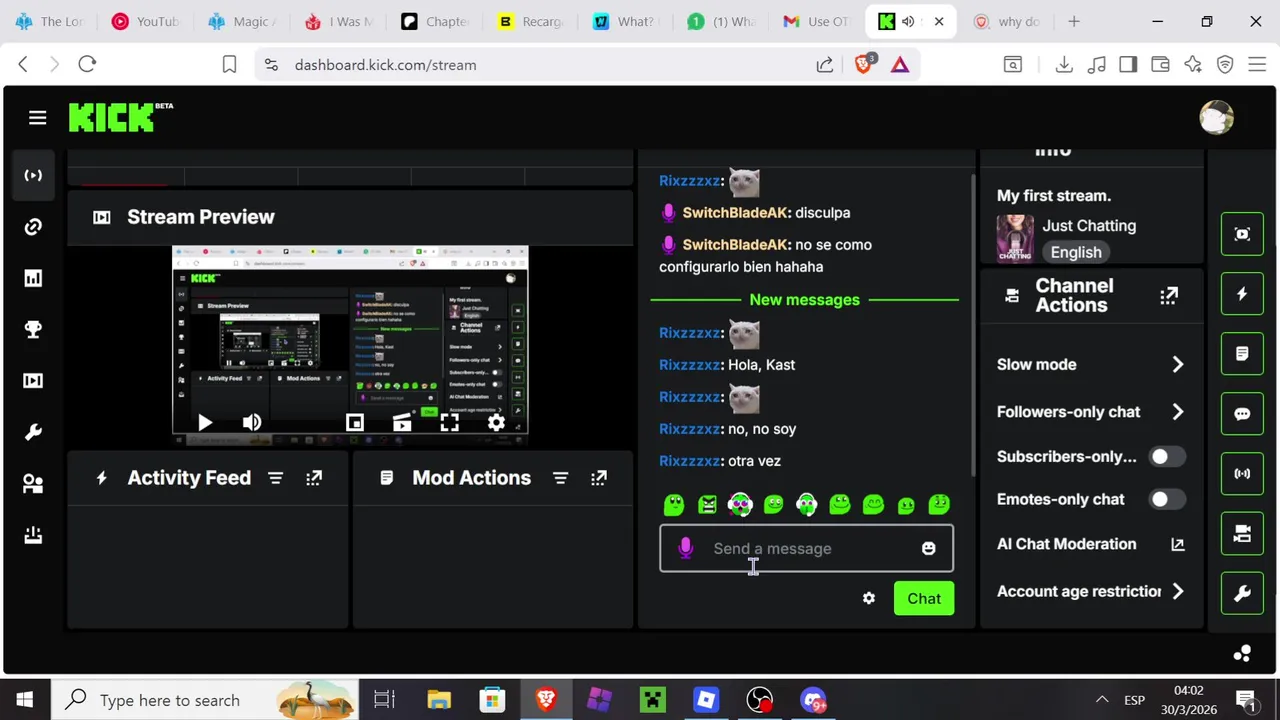This screenshot has width=1280, height=720.
Task: Switch to the Gmail 'Use OT' tab
Action: 816,21
